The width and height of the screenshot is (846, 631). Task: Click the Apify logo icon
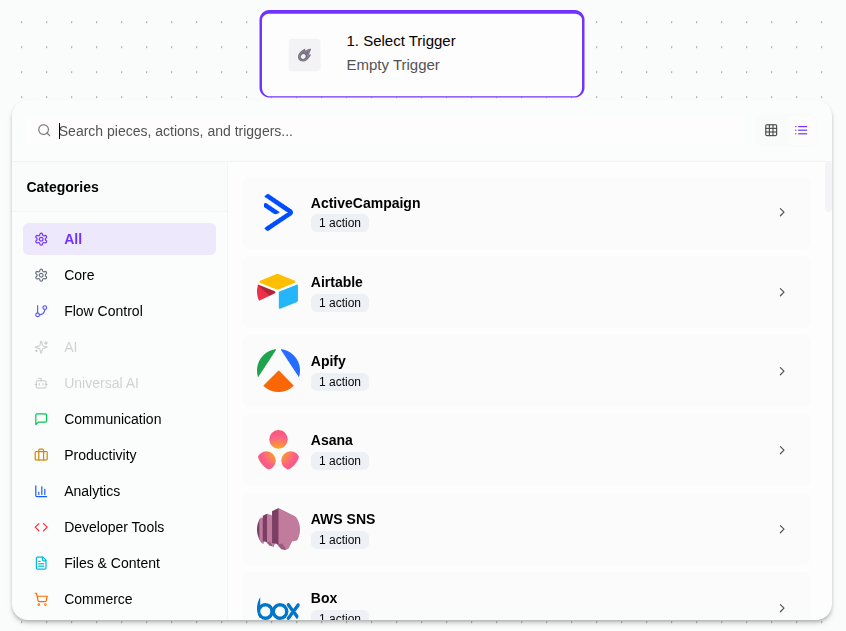point(278,371)
